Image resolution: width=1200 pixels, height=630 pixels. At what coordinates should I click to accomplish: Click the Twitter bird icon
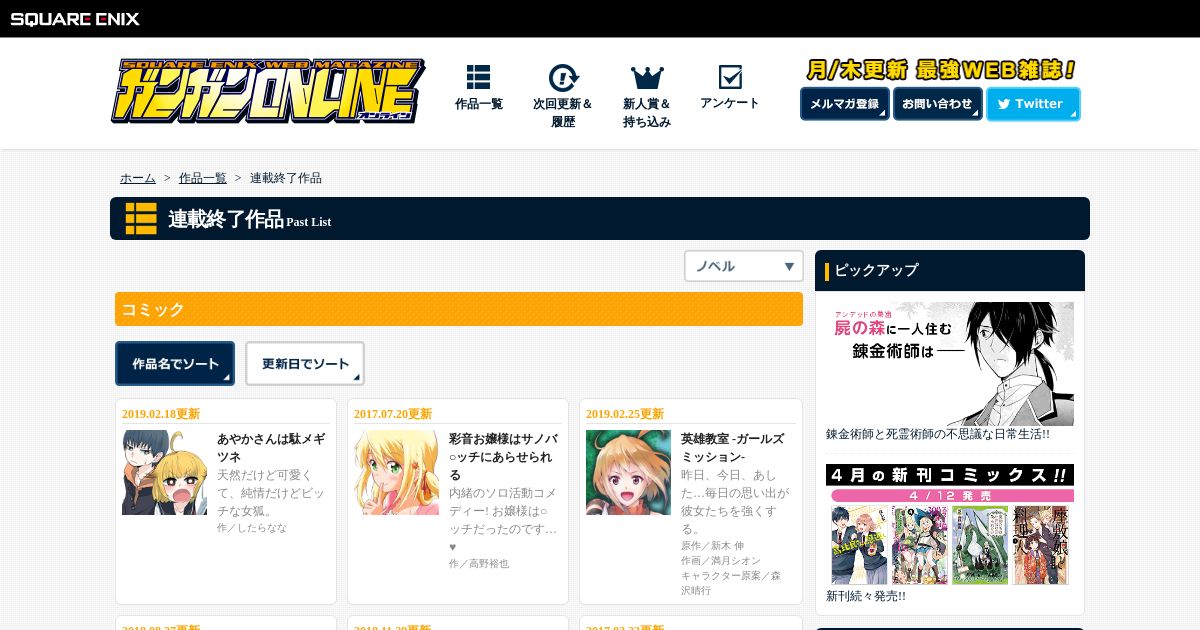pyautogui.click(x=1004, y=104)
